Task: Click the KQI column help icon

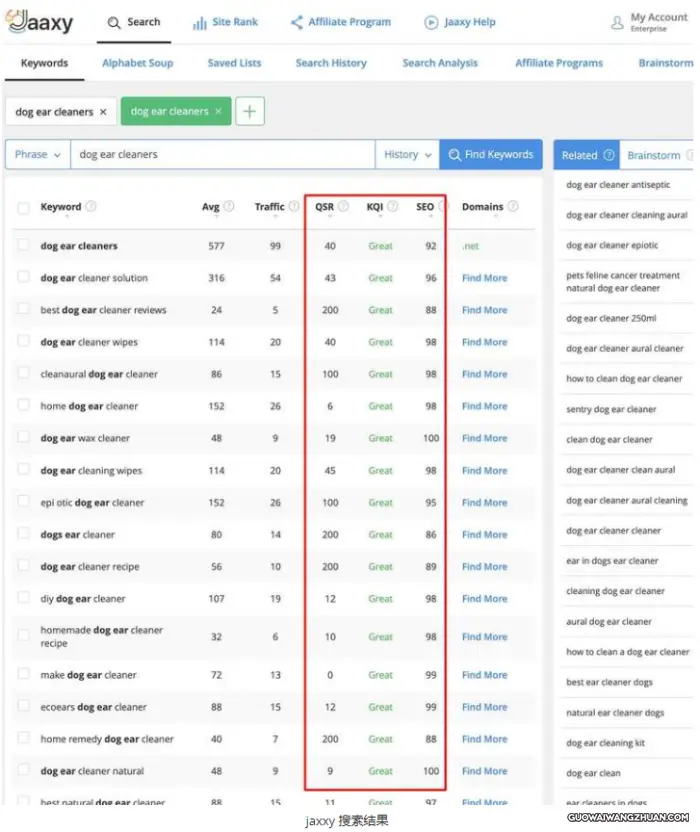Action: 393,206
